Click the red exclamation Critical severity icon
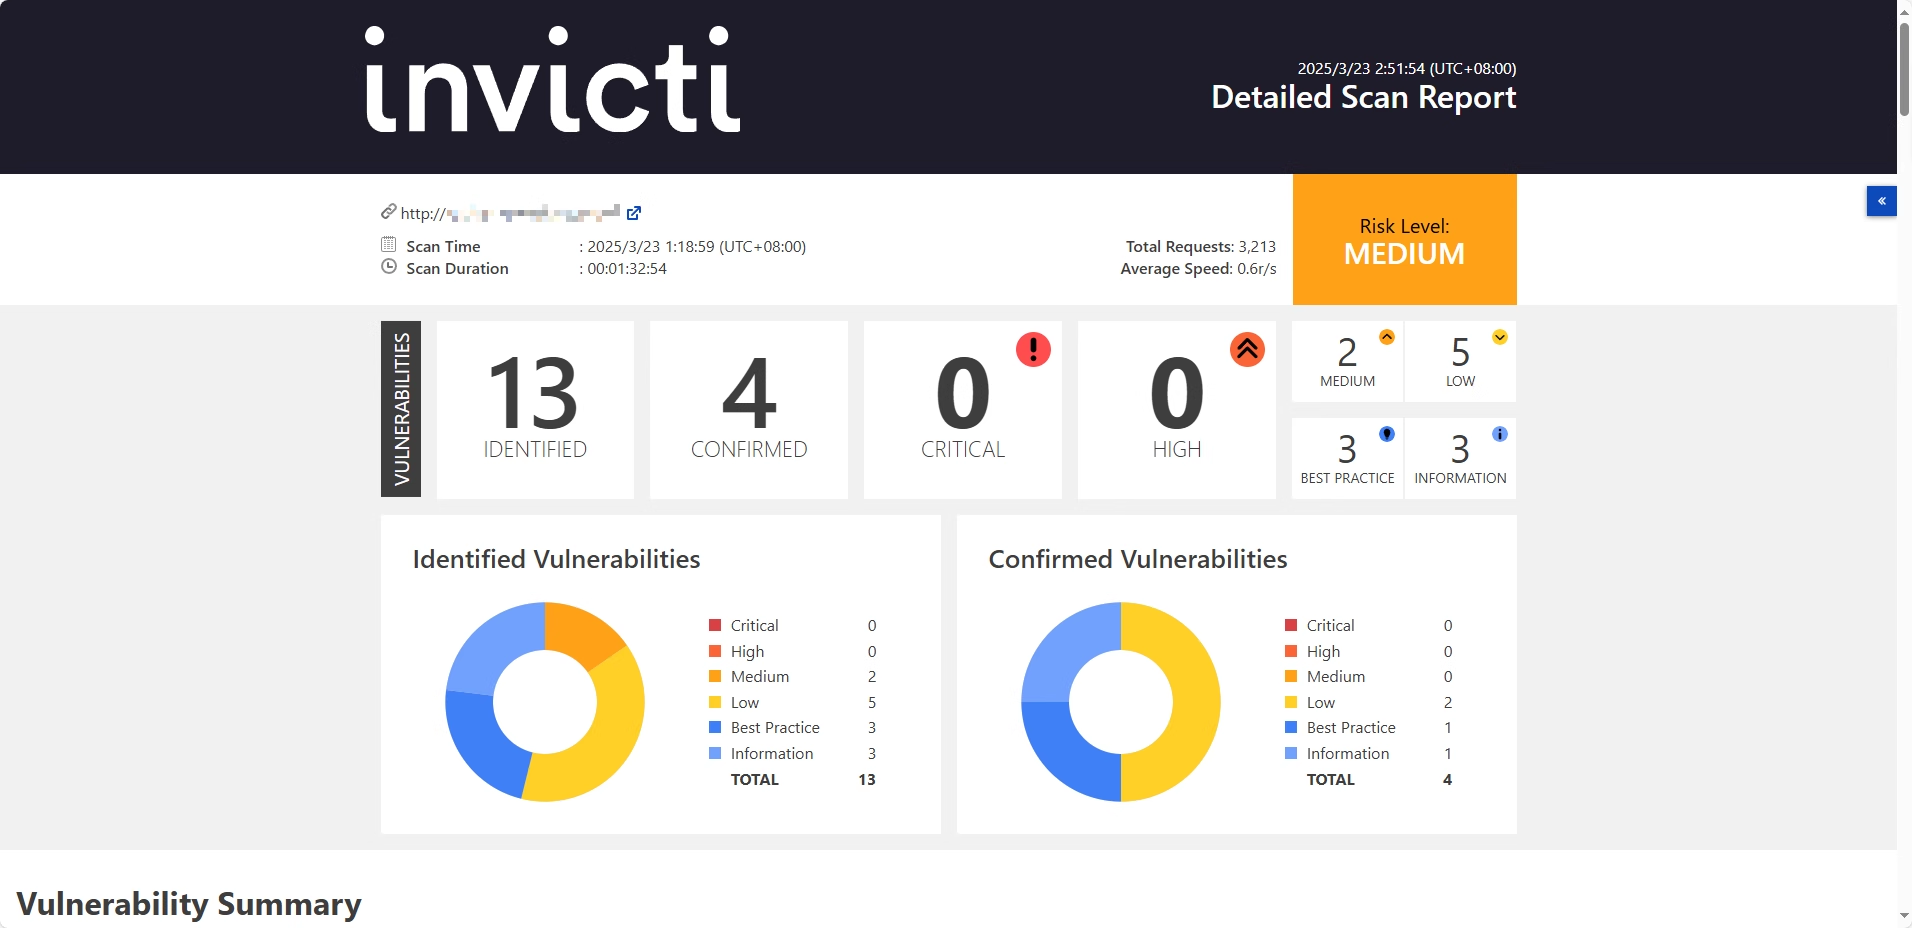This screenshot has width=1912, height=928. [x=1033, y=349]
